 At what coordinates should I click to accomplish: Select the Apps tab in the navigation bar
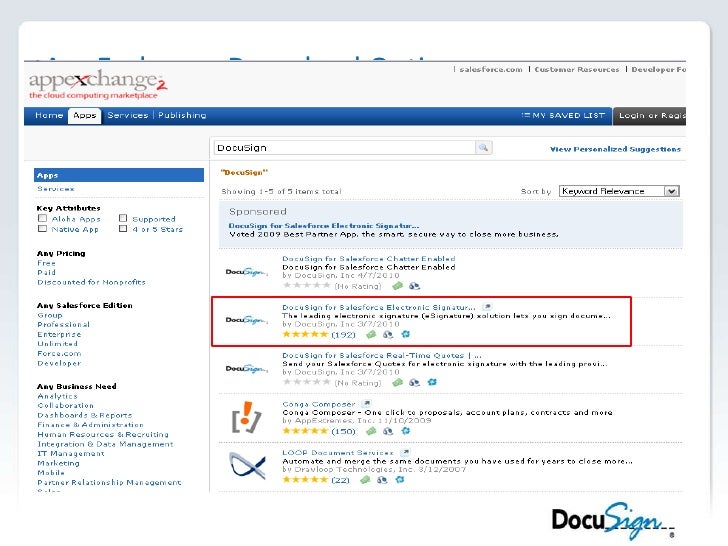pos(84,115)
